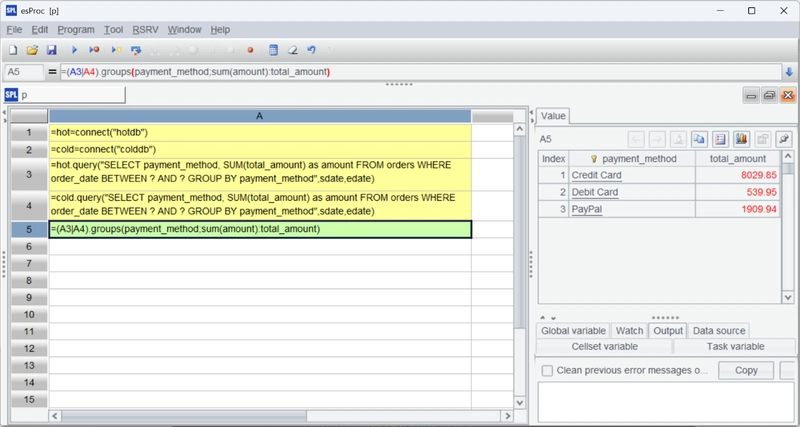This screenshot has width=800, height=427.
Task: Open the Edit menu
Action: pyautogui.click(x=40, y=30)
